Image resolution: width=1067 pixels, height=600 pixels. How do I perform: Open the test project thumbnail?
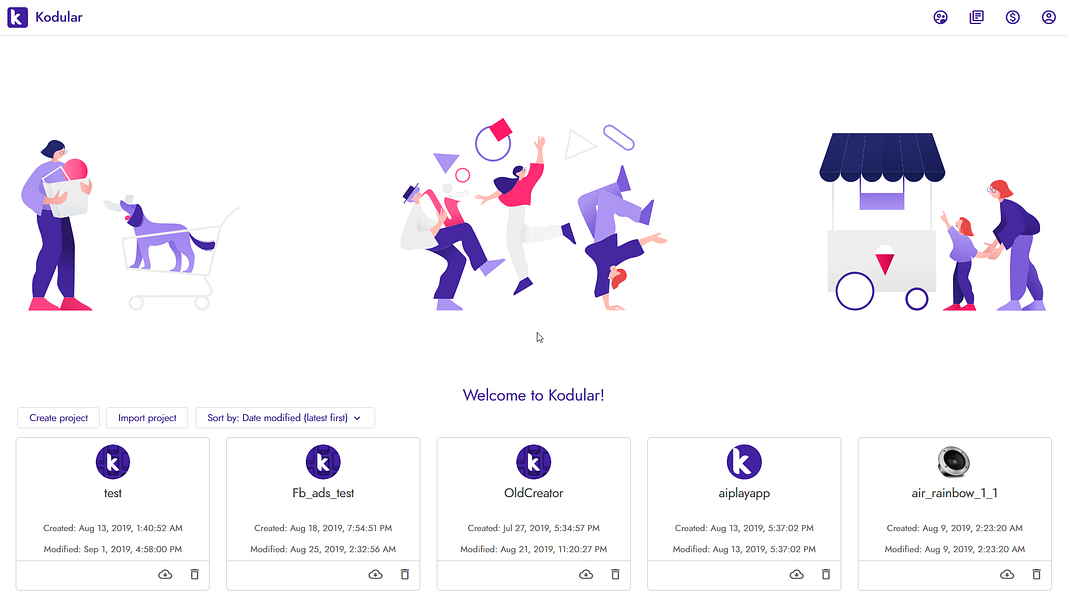(x=112, y=461)
